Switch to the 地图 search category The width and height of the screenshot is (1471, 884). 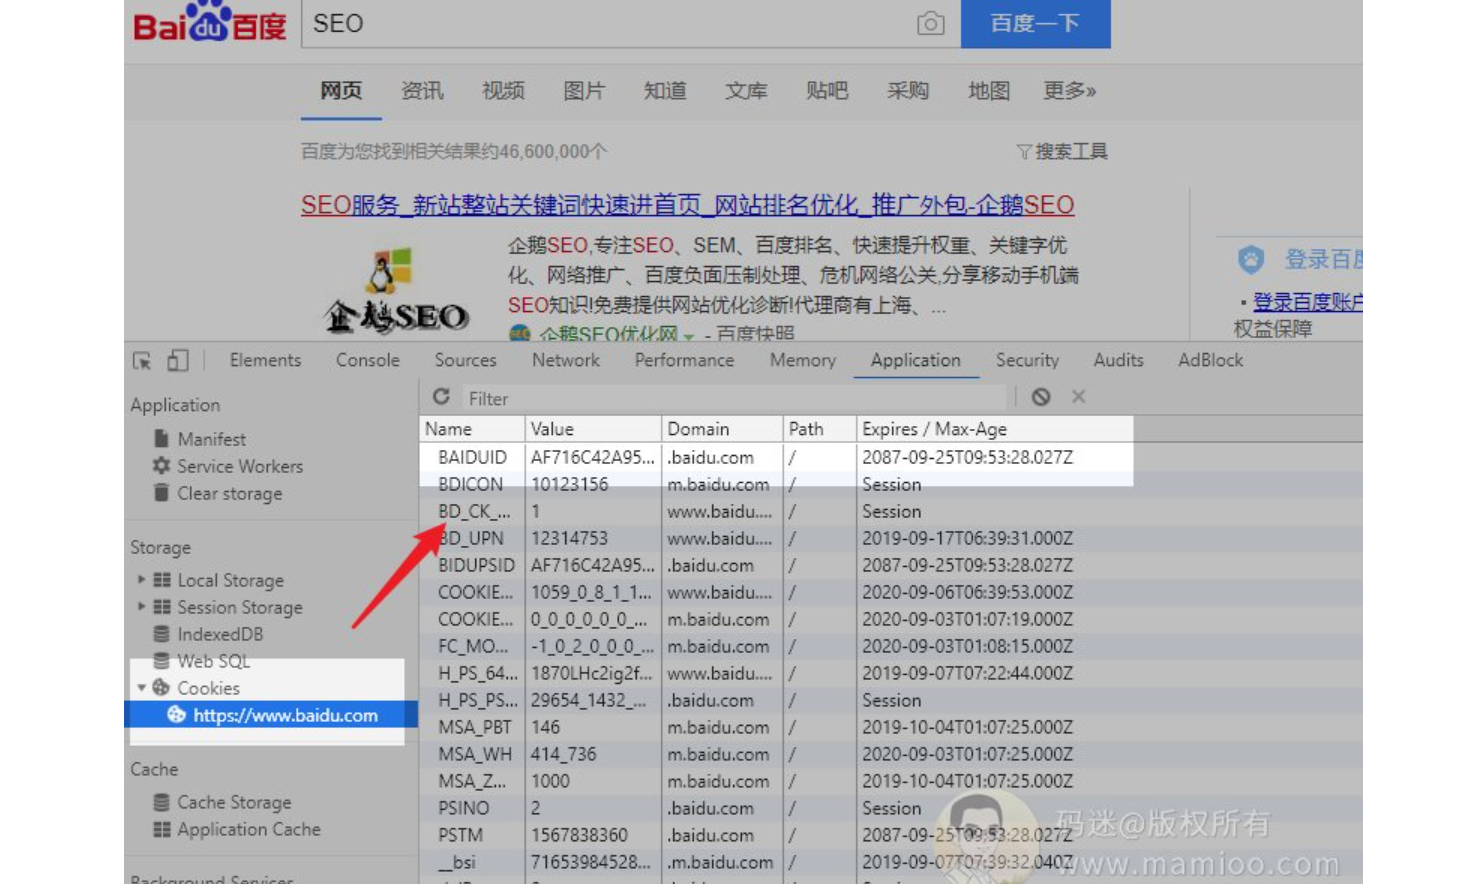989,91
